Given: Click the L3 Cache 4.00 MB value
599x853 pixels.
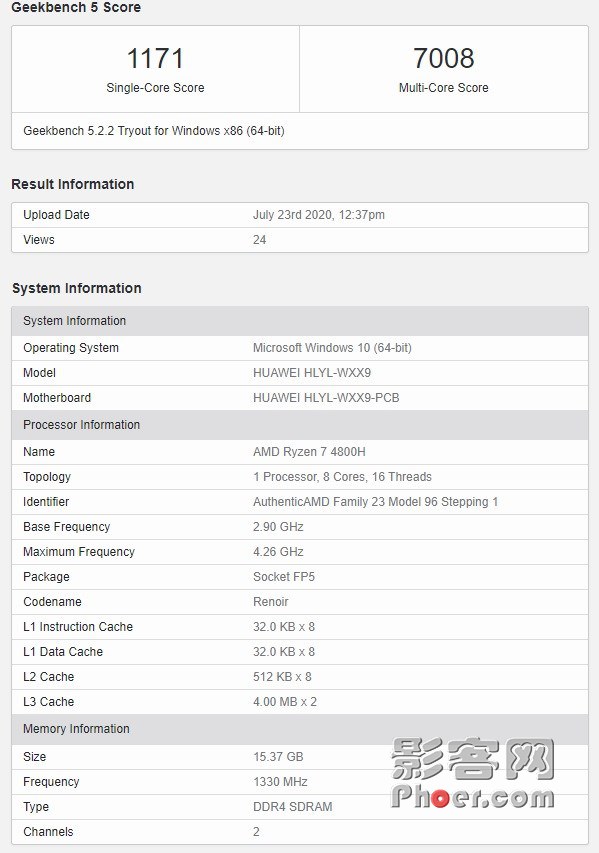Looking at the screenshot, I should [x=285, y=702].
